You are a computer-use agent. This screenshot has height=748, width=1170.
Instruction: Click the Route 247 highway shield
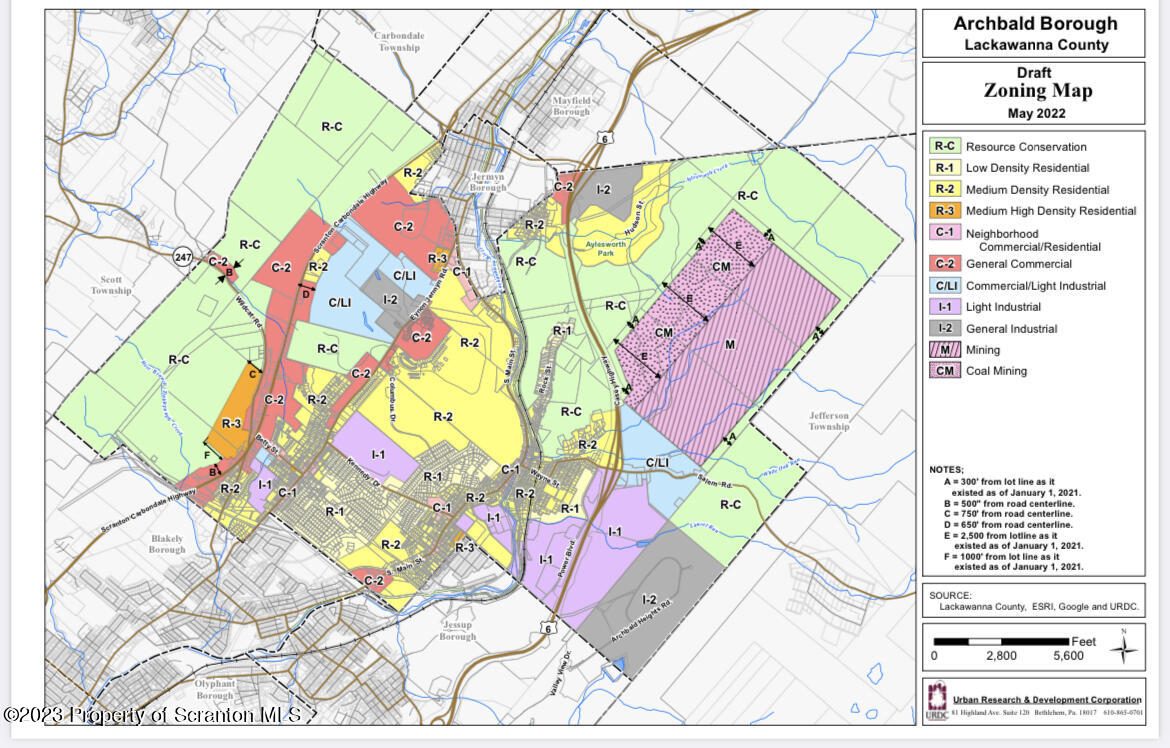click(182, 257)
